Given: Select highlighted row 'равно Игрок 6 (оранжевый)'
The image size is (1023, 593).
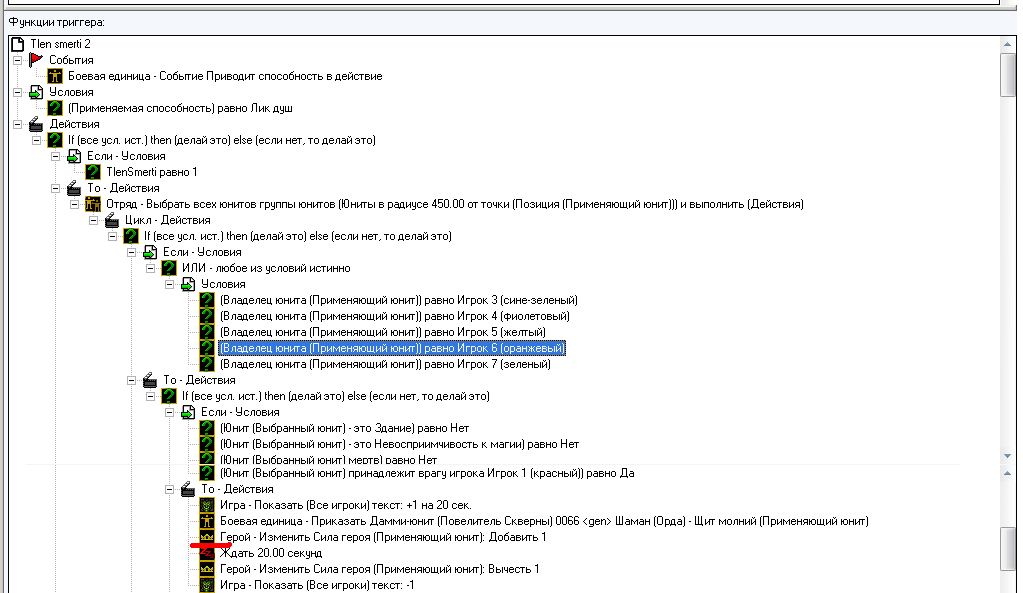Looking at the screenshot, I should pyautogui.click(x=392, y=348).
